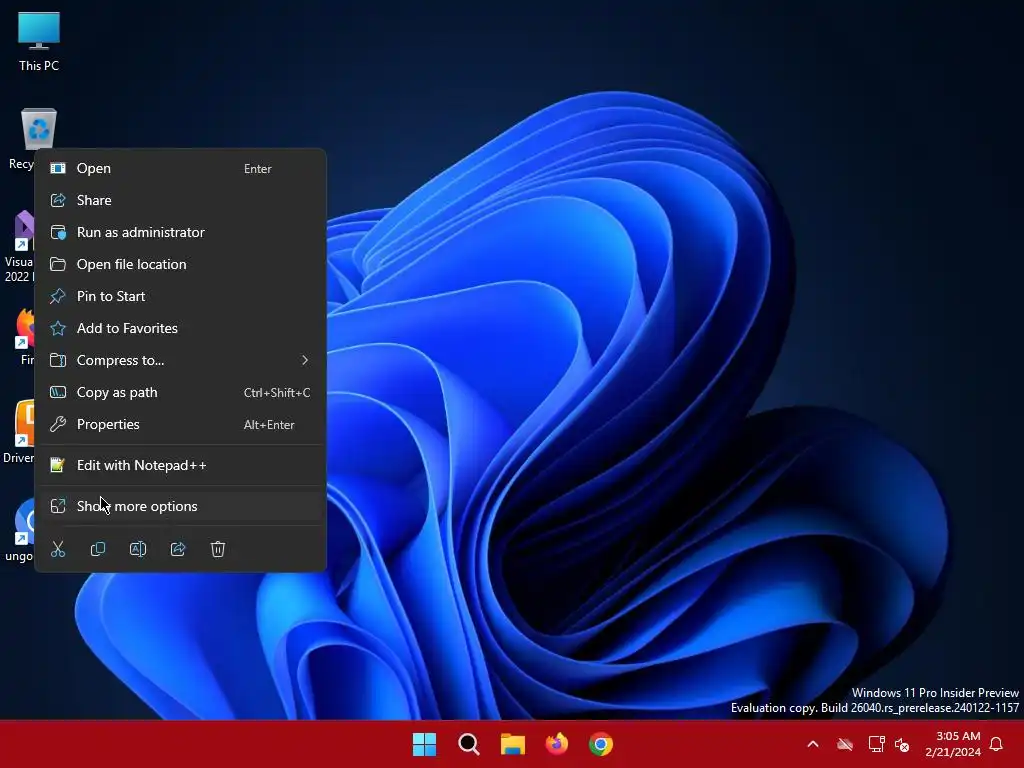Launch Firefox from the taskbar
Viewport: 1024px width, 768px height.
[x=556, y=744]
